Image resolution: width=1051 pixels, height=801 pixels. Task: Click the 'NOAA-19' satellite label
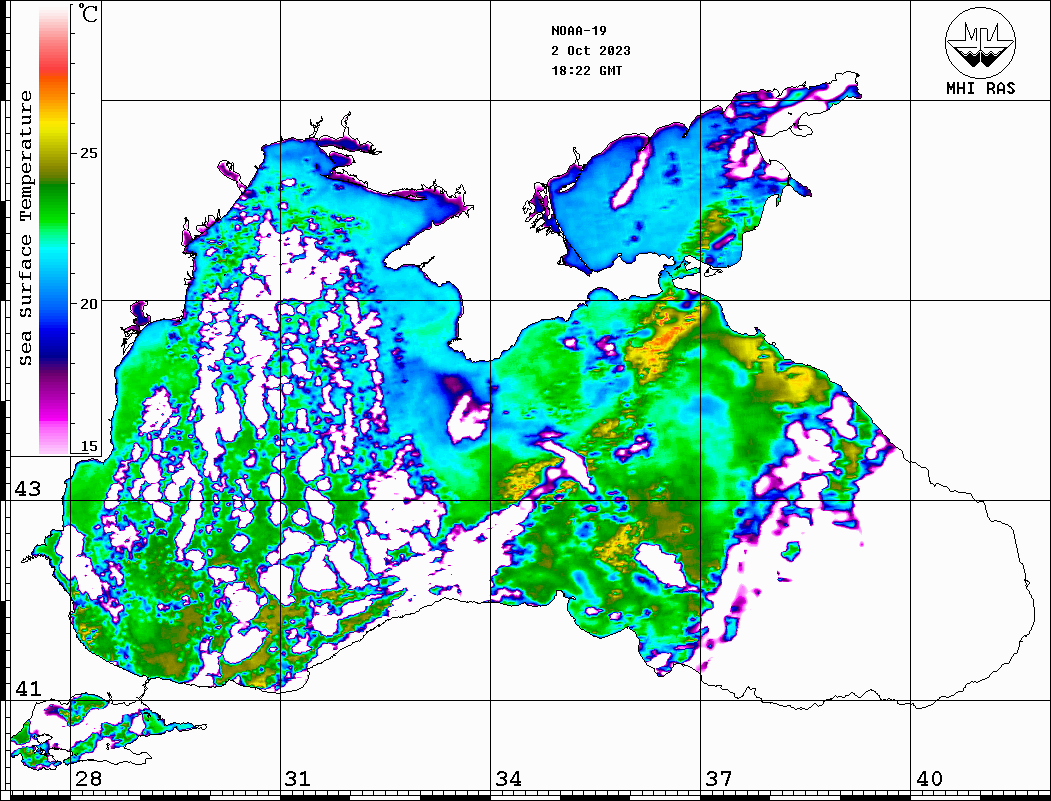(x=579, y=31)
